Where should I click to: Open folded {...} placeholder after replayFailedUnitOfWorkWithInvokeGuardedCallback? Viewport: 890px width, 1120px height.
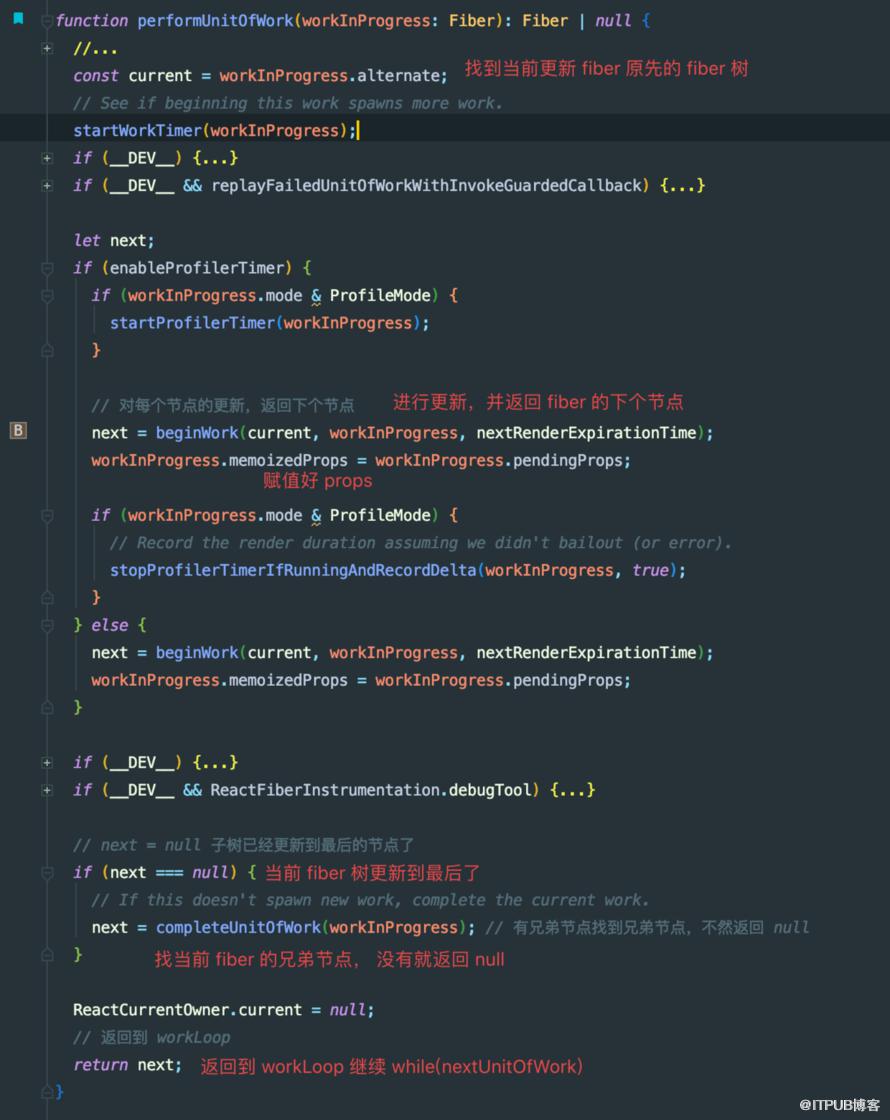(x=683, y=186)
